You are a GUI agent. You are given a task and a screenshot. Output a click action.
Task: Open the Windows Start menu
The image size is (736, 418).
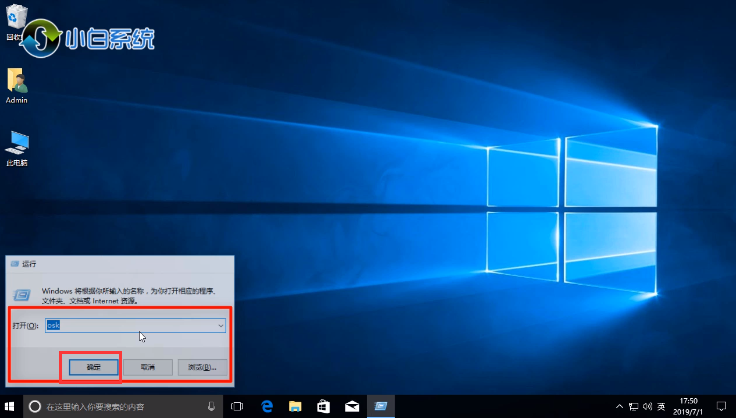(9, 407)
